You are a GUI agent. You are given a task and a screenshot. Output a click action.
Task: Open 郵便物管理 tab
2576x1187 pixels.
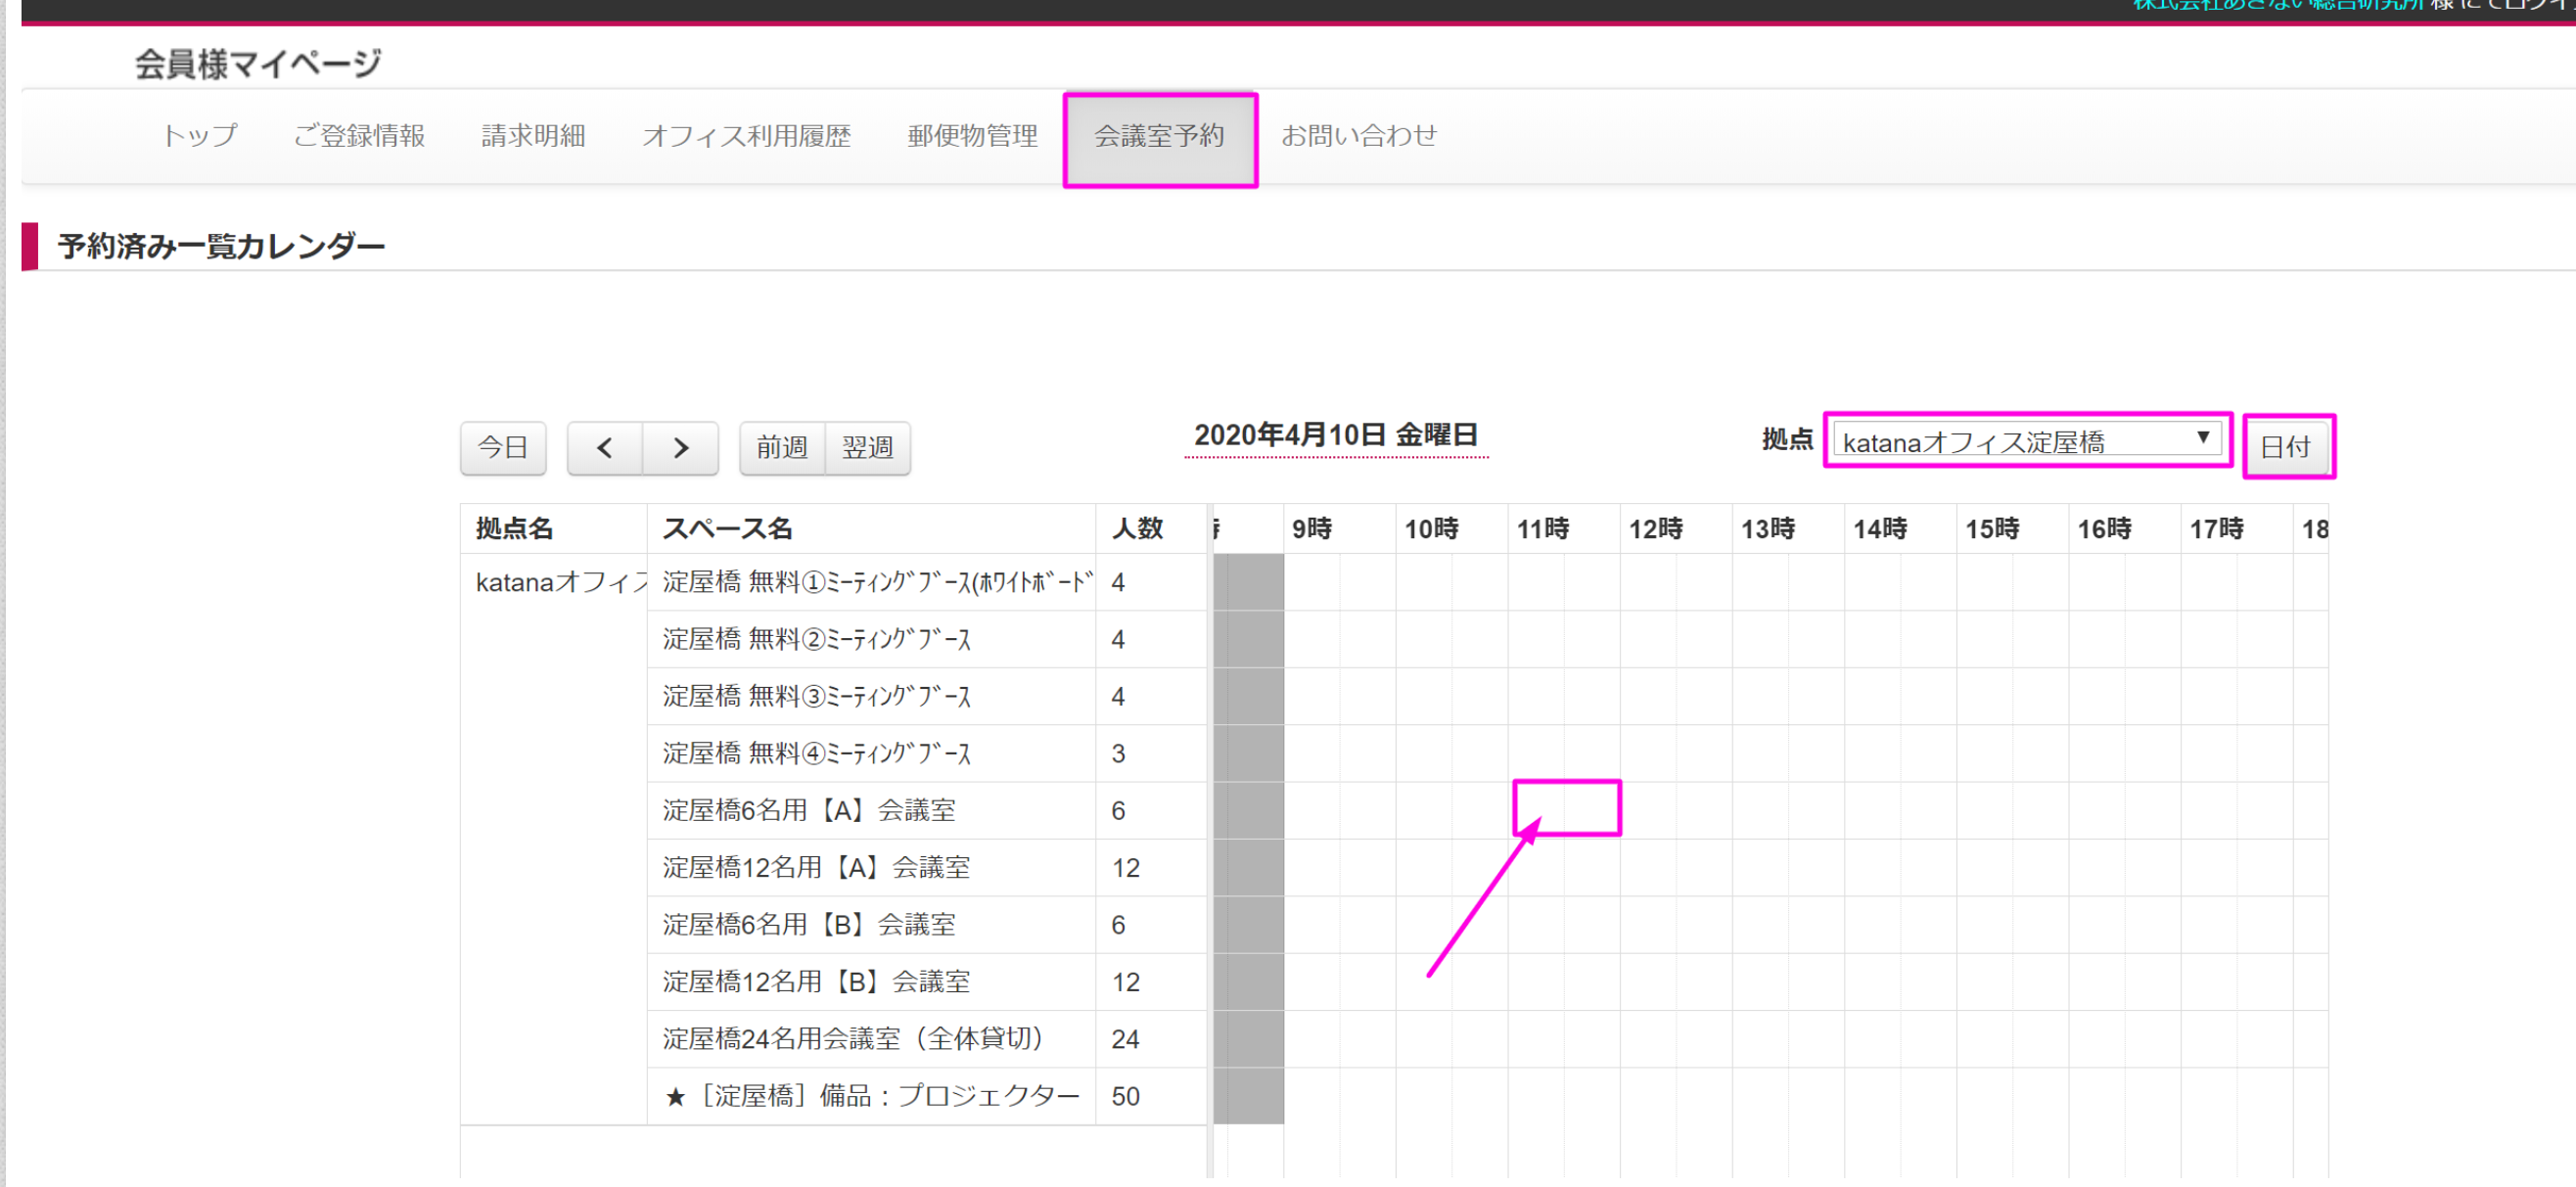pyautogui.click(x=972, y=136)
